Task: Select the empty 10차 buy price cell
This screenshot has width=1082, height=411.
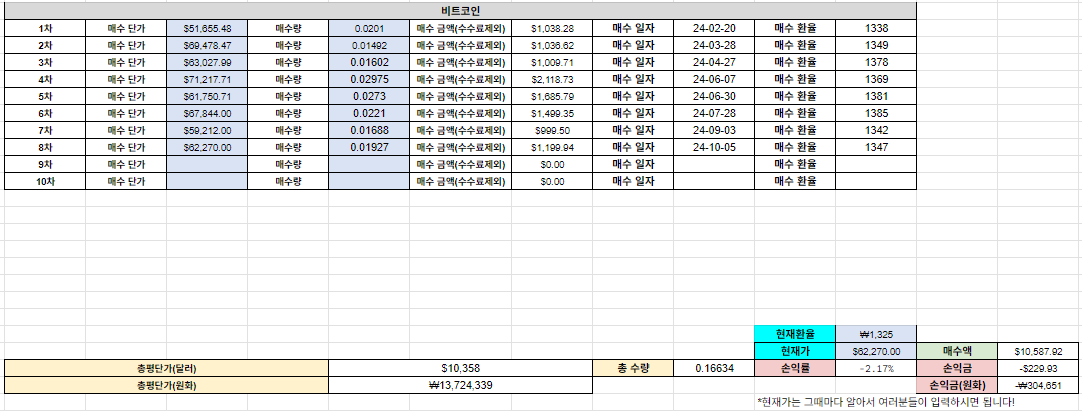Action: (x=207, y=181)
